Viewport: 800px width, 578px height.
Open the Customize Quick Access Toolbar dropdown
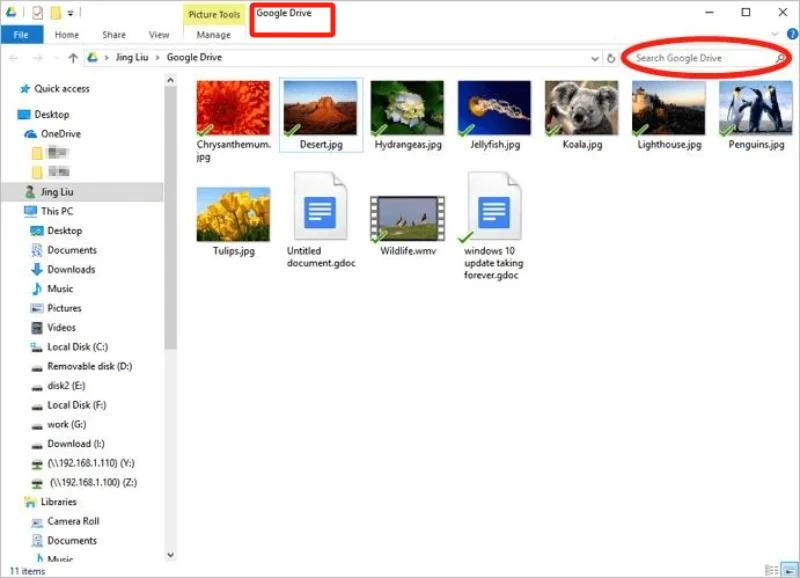tap(72, 13)
